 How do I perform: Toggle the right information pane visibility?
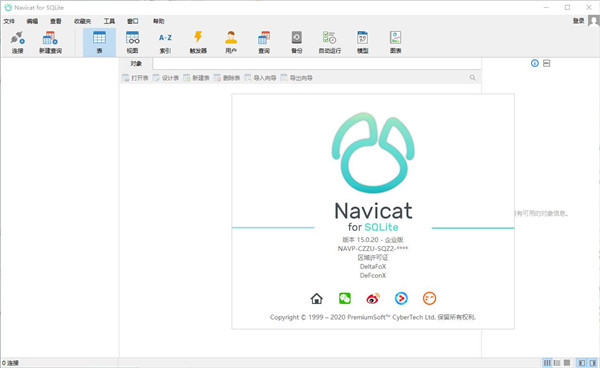[593, 363]
